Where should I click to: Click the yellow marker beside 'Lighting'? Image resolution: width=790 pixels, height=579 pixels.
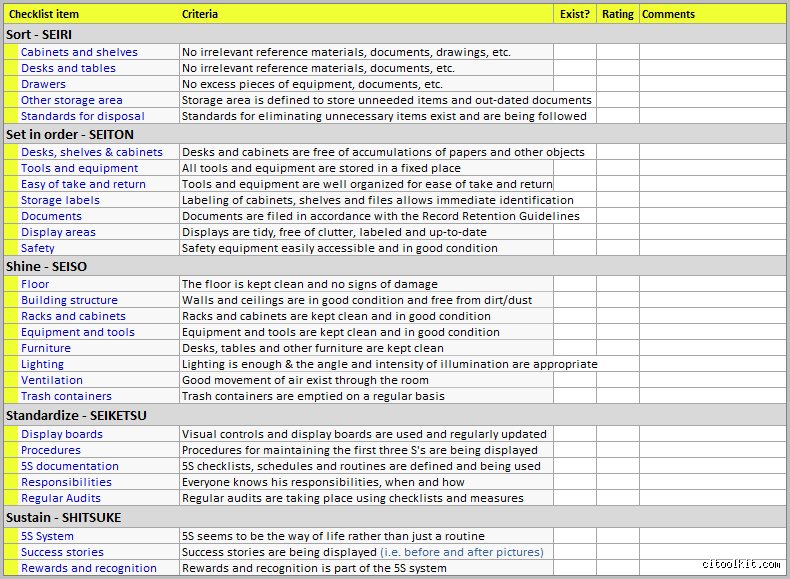[x=11, y=364]
